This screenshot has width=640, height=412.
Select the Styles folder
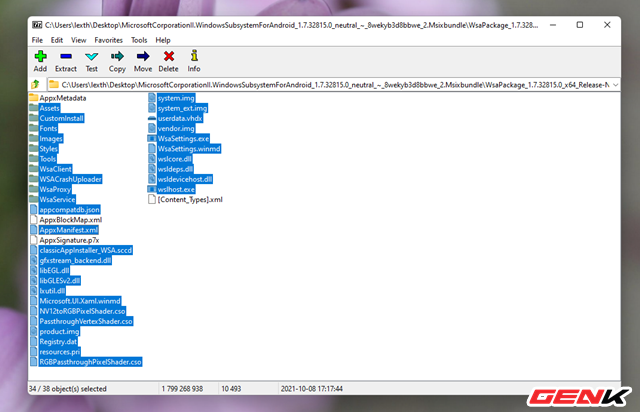(x=44, y=149)
